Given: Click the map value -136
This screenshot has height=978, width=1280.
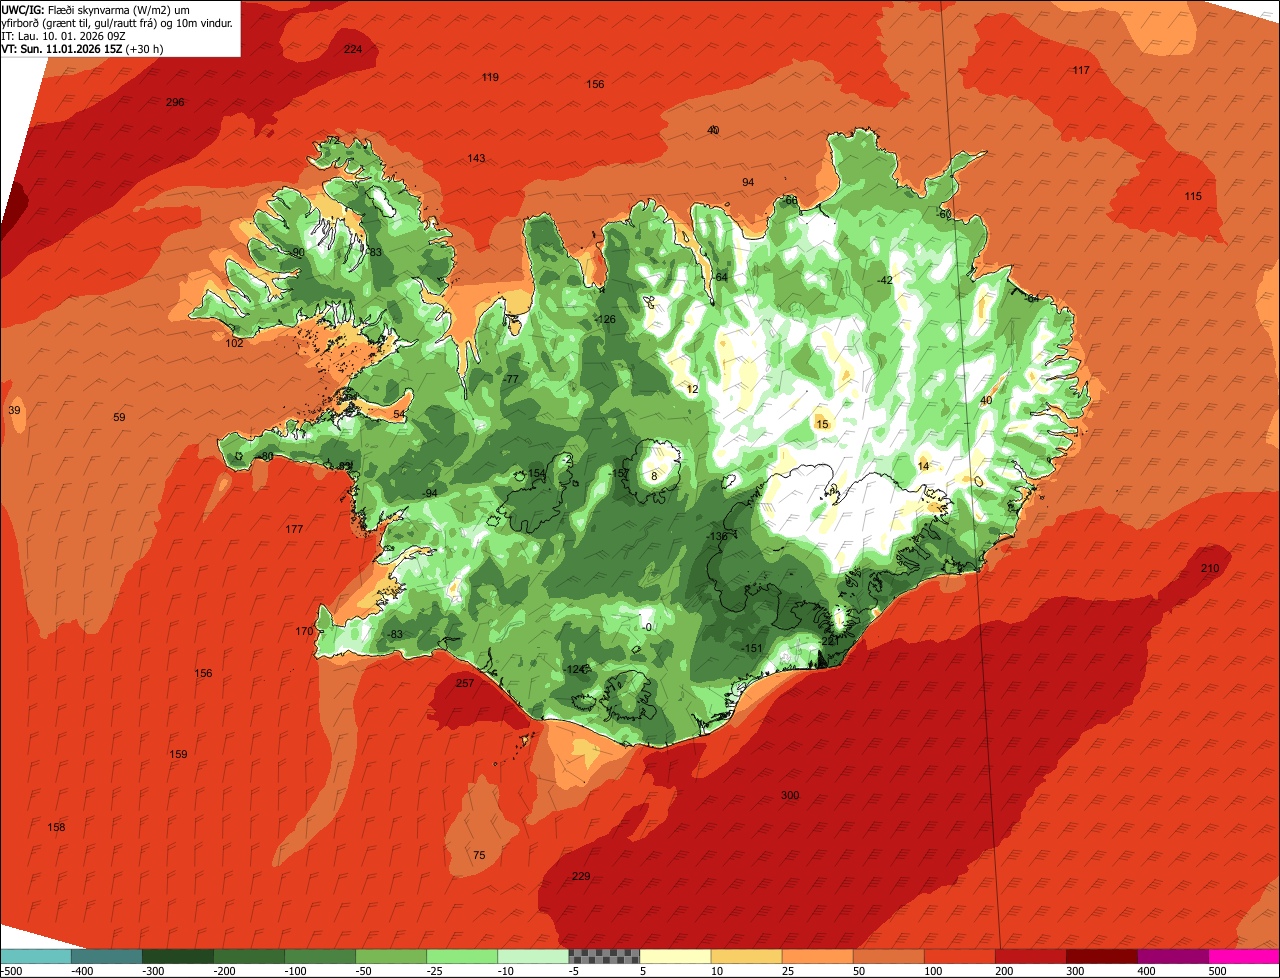Looking at the screenshot, I should pos(716,536).
